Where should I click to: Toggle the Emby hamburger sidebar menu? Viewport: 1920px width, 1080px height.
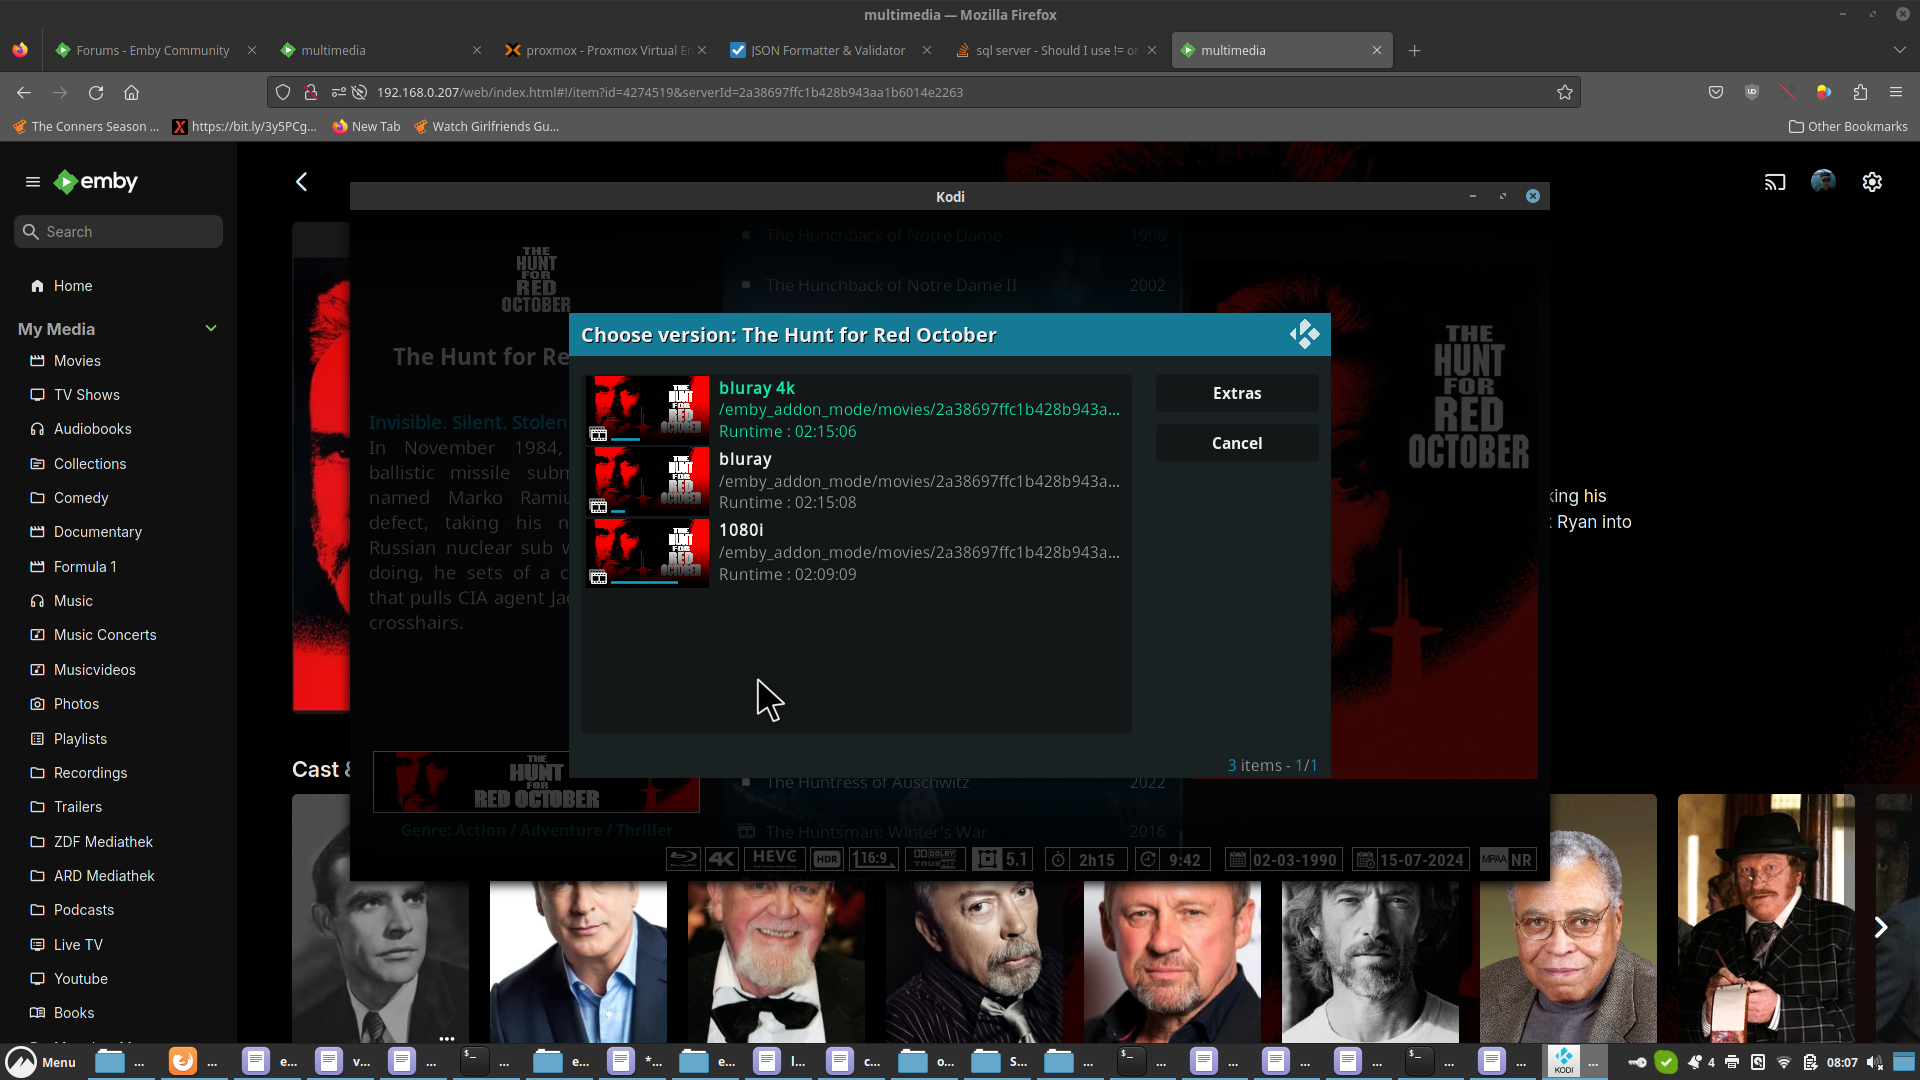33,182
